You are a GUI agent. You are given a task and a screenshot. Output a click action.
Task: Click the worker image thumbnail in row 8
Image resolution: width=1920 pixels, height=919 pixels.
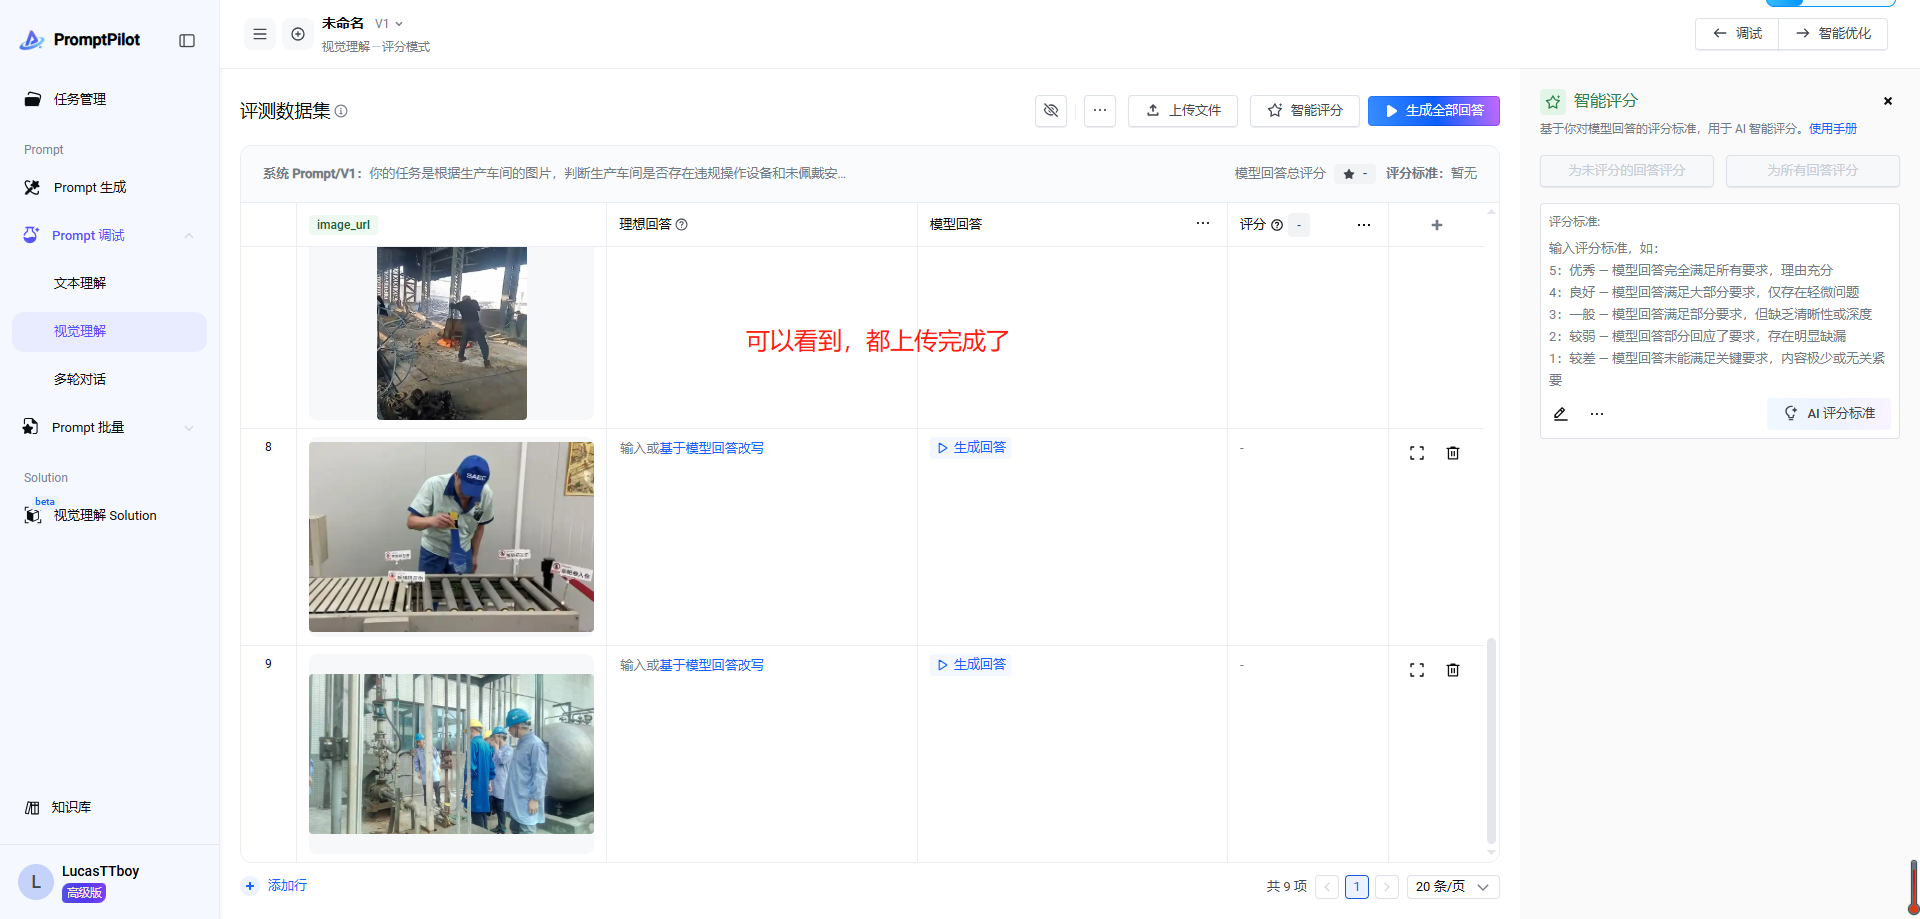[x=451, y=537]
